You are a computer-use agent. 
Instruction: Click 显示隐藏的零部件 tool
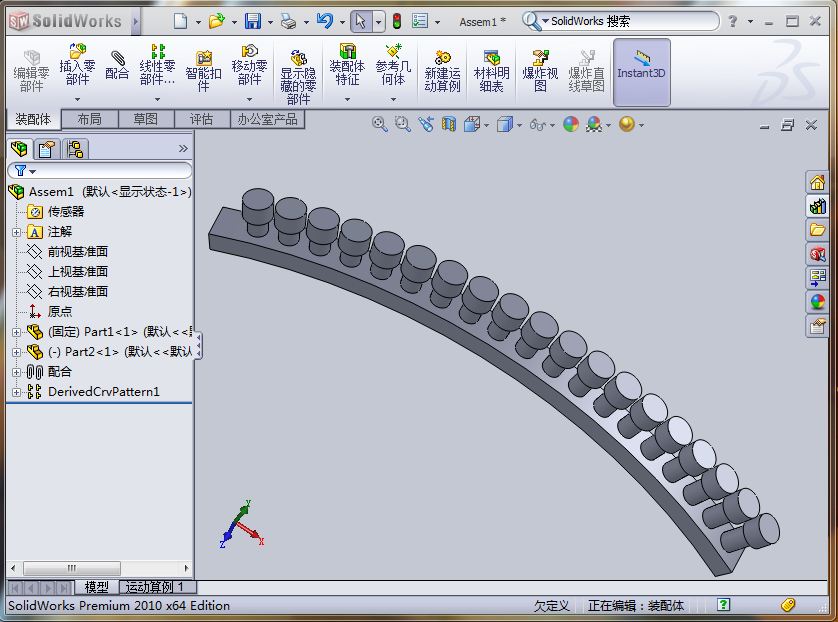298,77
